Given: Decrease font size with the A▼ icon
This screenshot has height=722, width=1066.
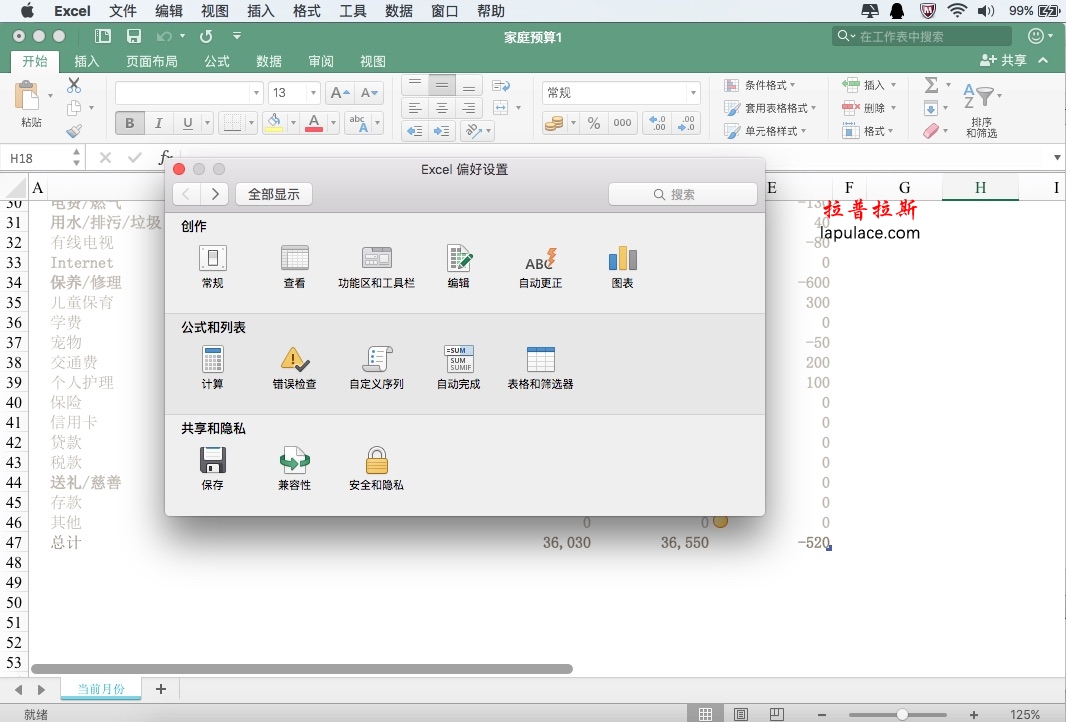Looking at the screenshot, I should tap(369, 93).
